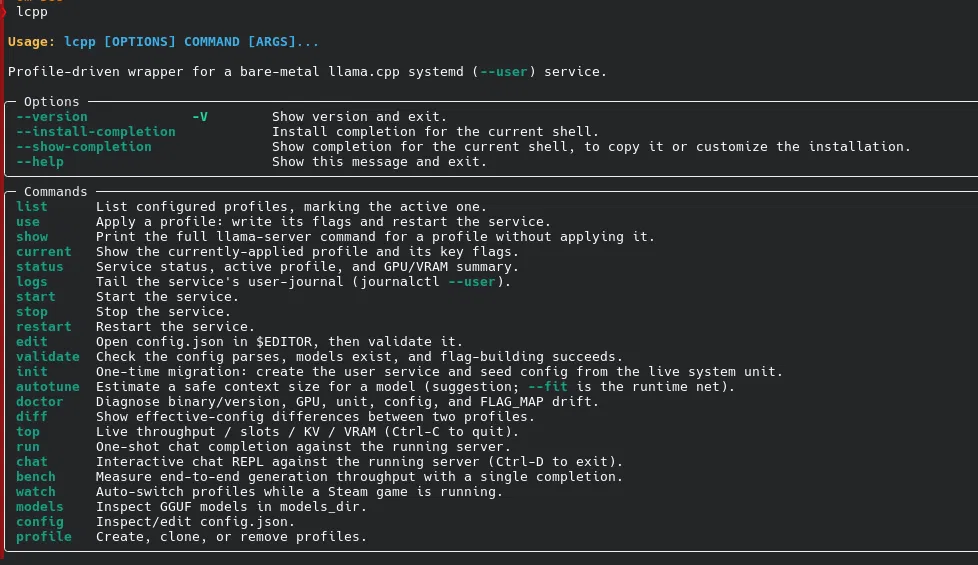This screenshot has width=978, height=565.
Task: Click the '--version' option flag
Action: (52, 117)
